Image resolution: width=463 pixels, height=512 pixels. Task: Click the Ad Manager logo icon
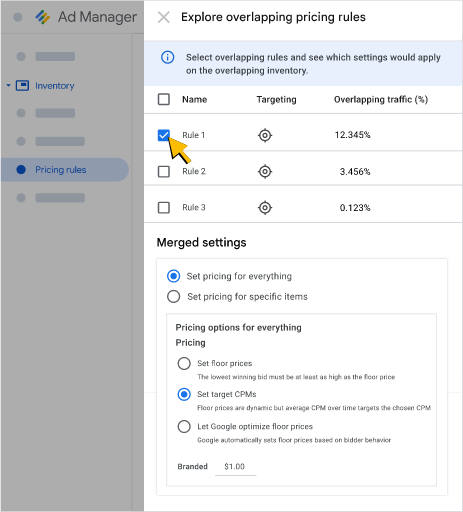43,17
